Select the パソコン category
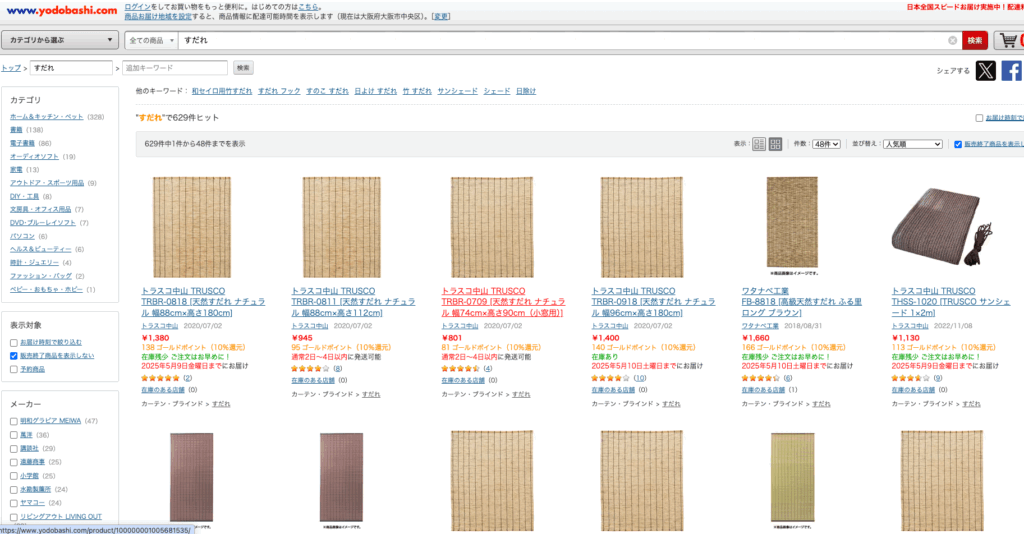The width and height of the screenshot is (1024, 534). tap(22, 236)
